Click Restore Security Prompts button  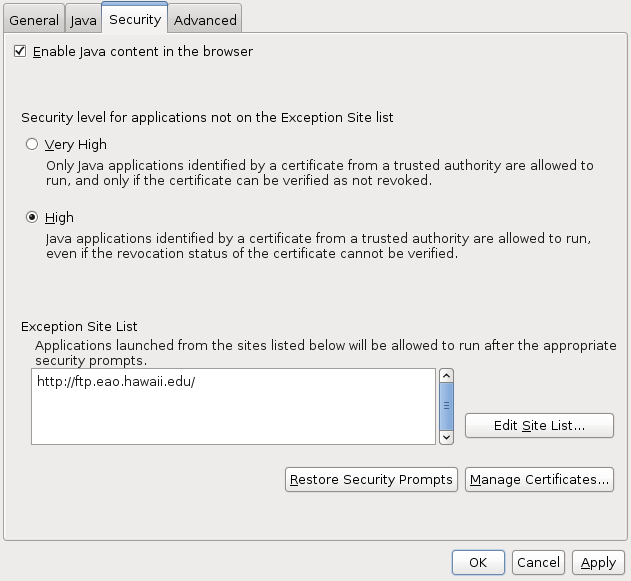[371, 479]
